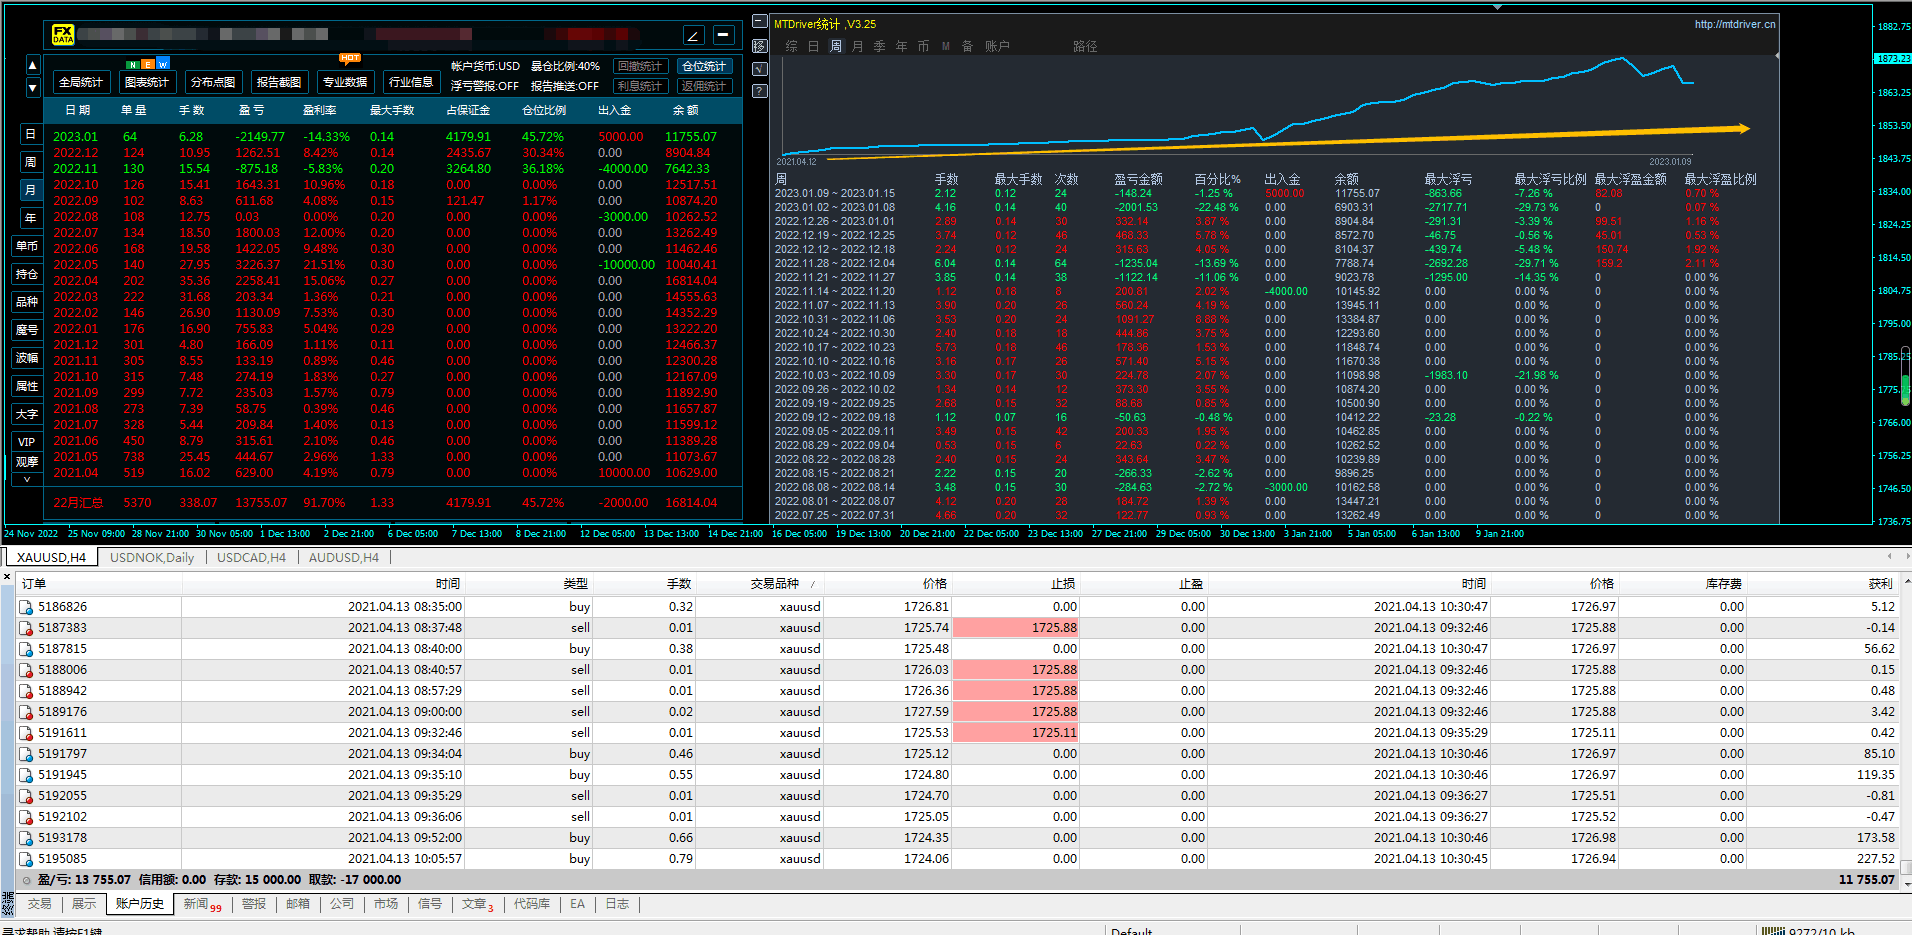Click order icon for order 5188006
This screenshot has width=1912, height=935.
pos(26,670)
